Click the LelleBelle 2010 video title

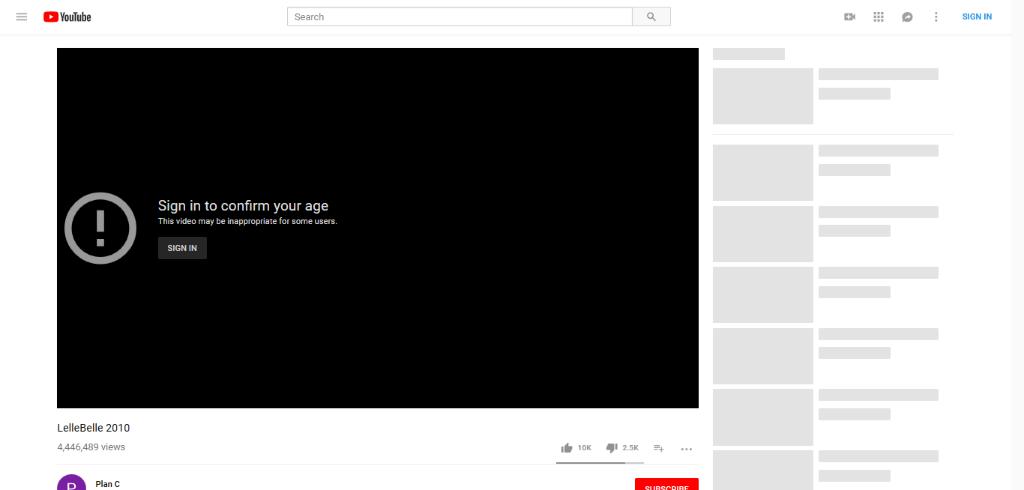(x=94, y=428)
